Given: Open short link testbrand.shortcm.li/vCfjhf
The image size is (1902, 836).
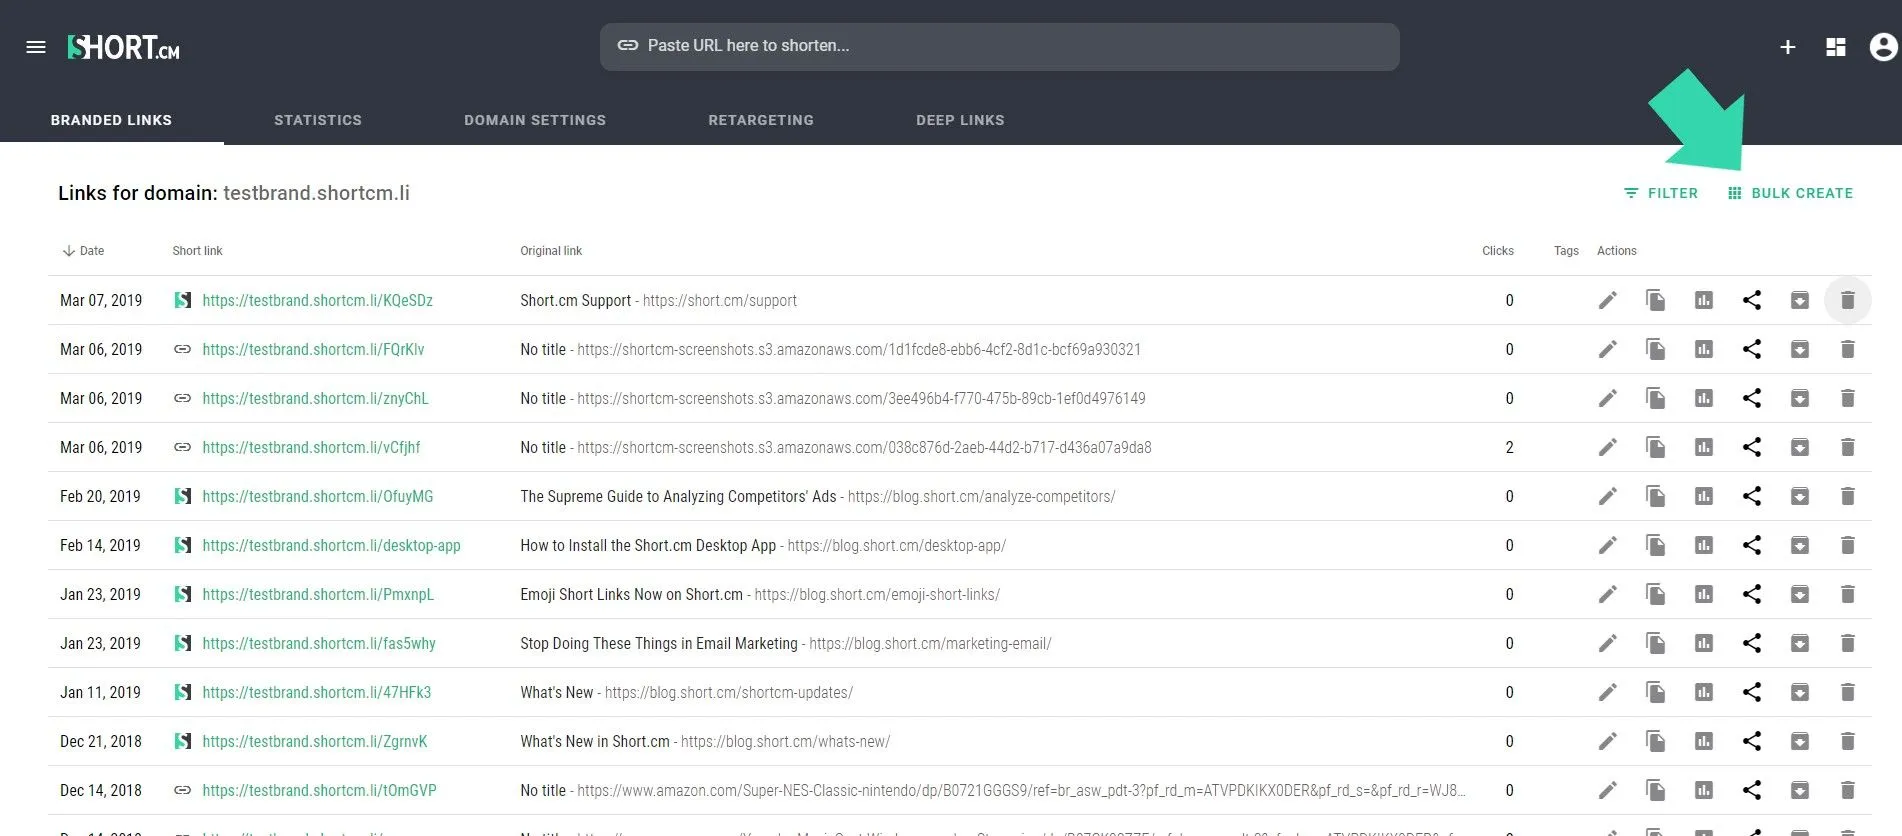Looking at the screenshot, I should tap(311, 447).
